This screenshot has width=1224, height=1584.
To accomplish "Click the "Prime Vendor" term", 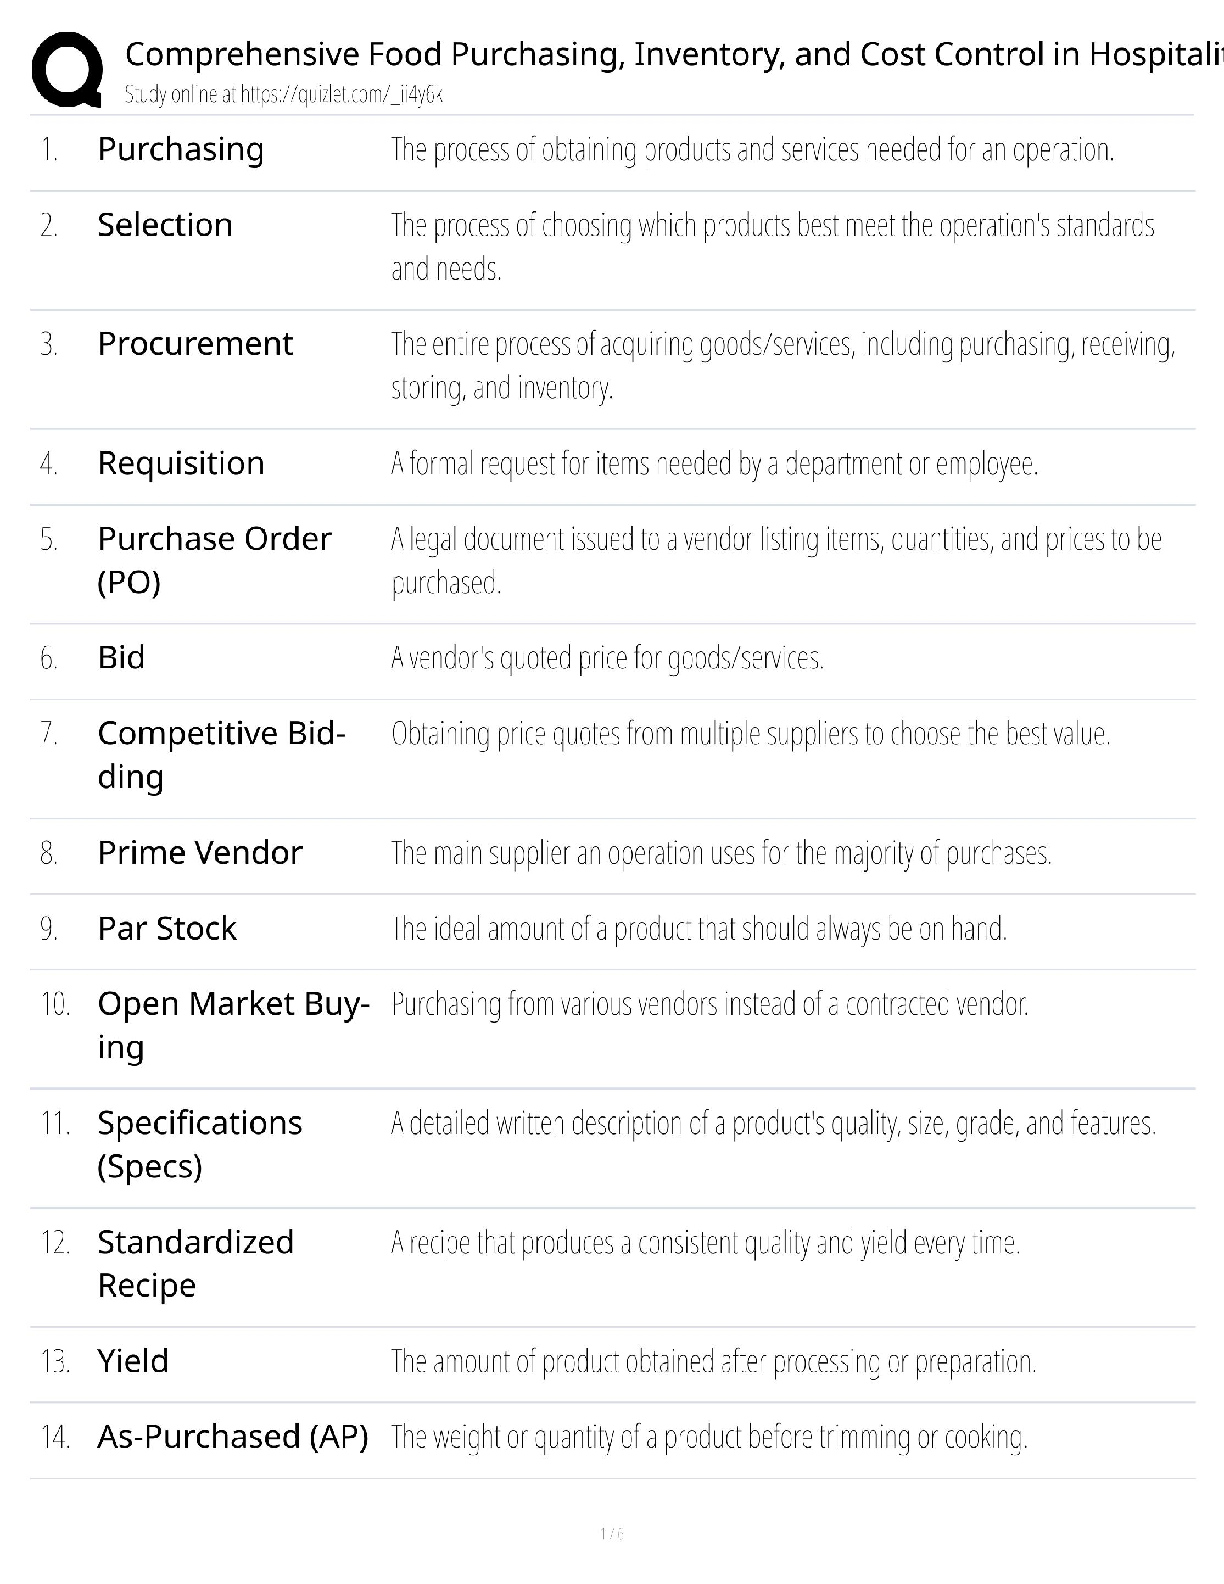I will (200, 852).
